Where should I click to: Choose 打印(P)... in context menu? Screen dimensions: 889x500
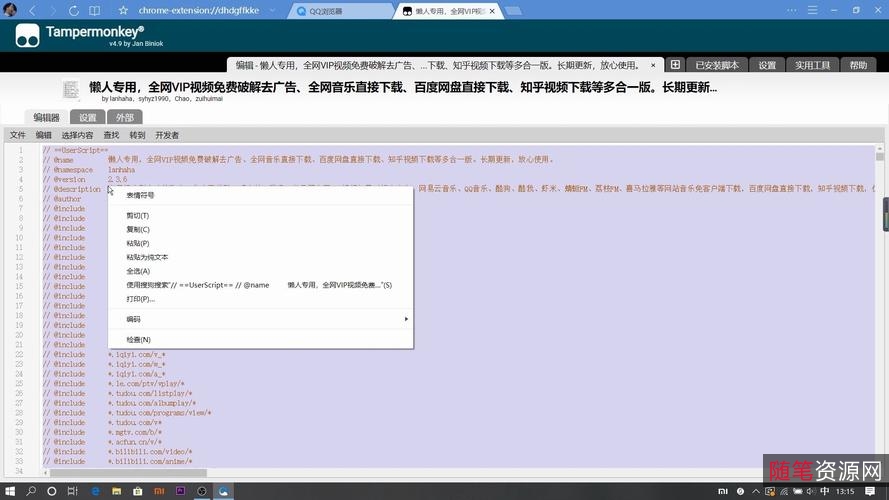tap(260, 299)
